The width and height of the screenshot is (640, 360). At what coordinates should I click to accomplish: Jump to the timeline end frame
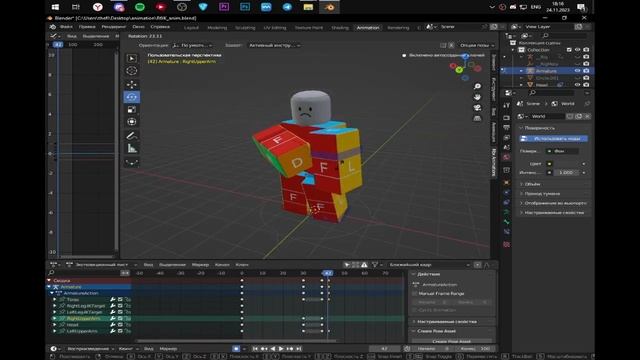(299, 349)
